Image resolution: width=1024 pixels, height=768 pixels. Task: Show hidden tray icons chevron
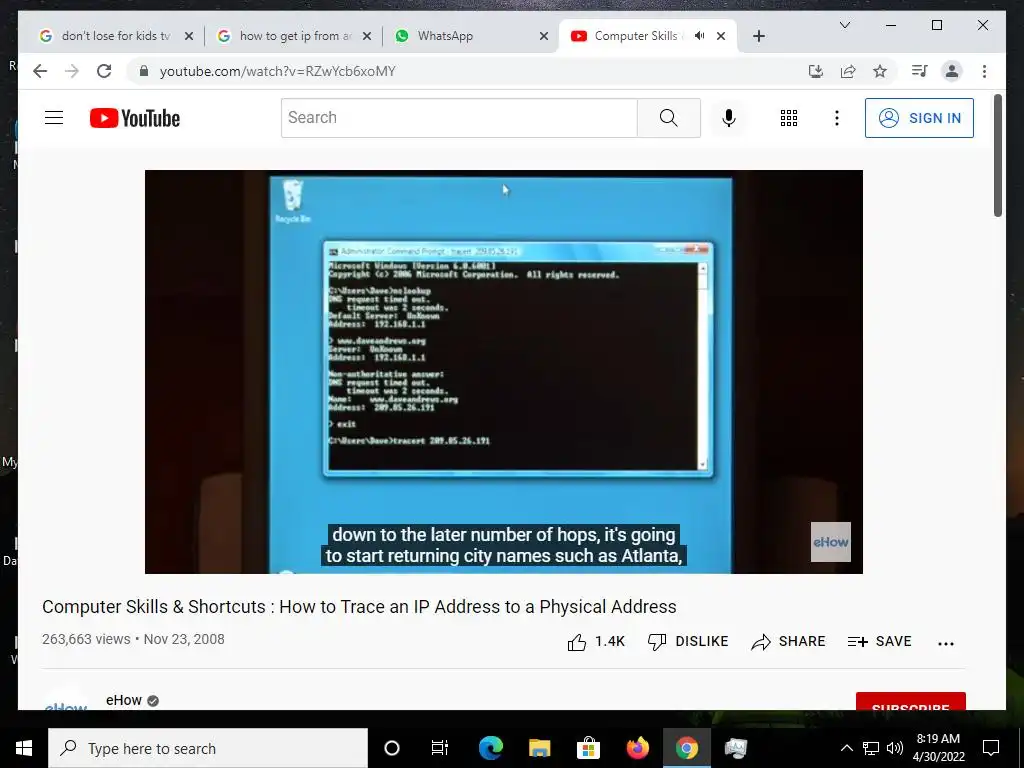[846, 748]
